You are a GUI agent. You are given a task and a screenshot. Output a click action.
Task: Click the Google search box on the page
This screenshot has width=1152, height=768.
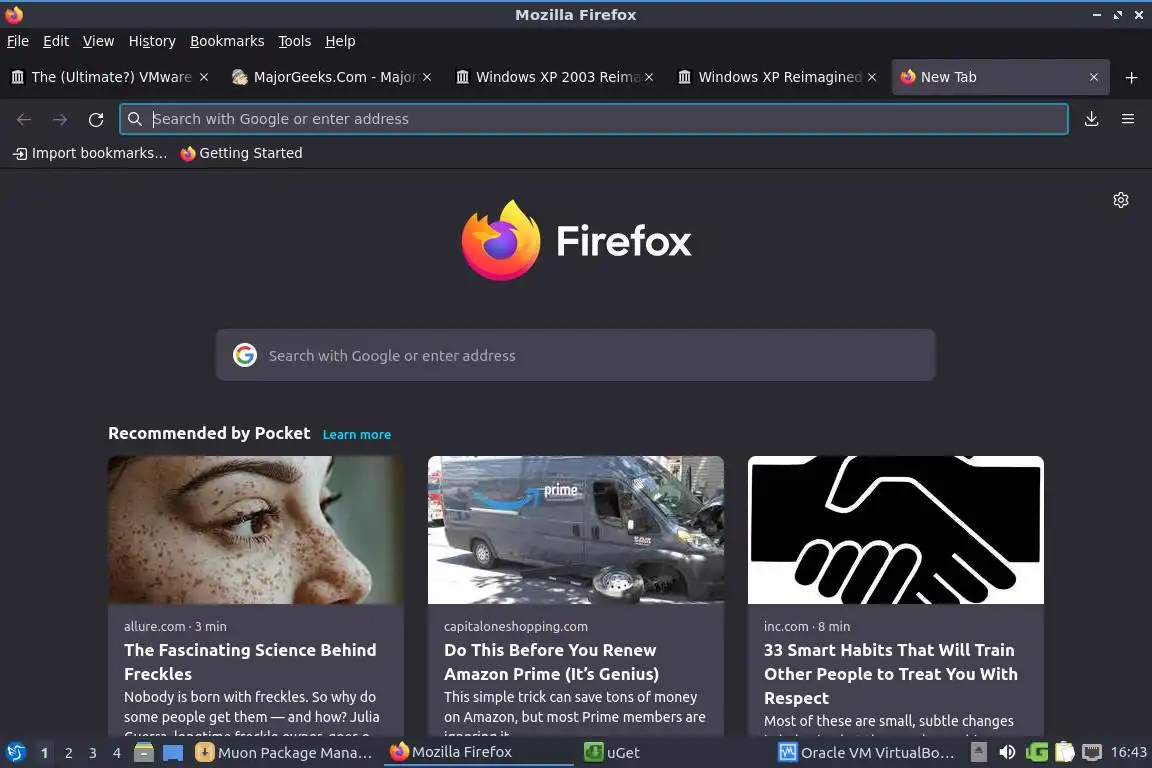[576, 356]
